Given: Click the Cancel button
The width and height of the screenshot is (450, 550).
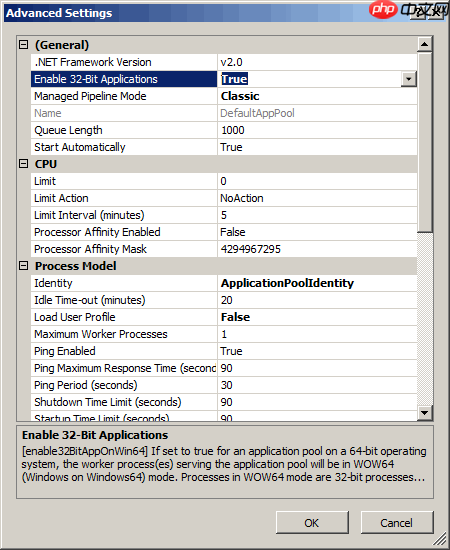Looking at the screenshot, I should [x=397, y=523].
